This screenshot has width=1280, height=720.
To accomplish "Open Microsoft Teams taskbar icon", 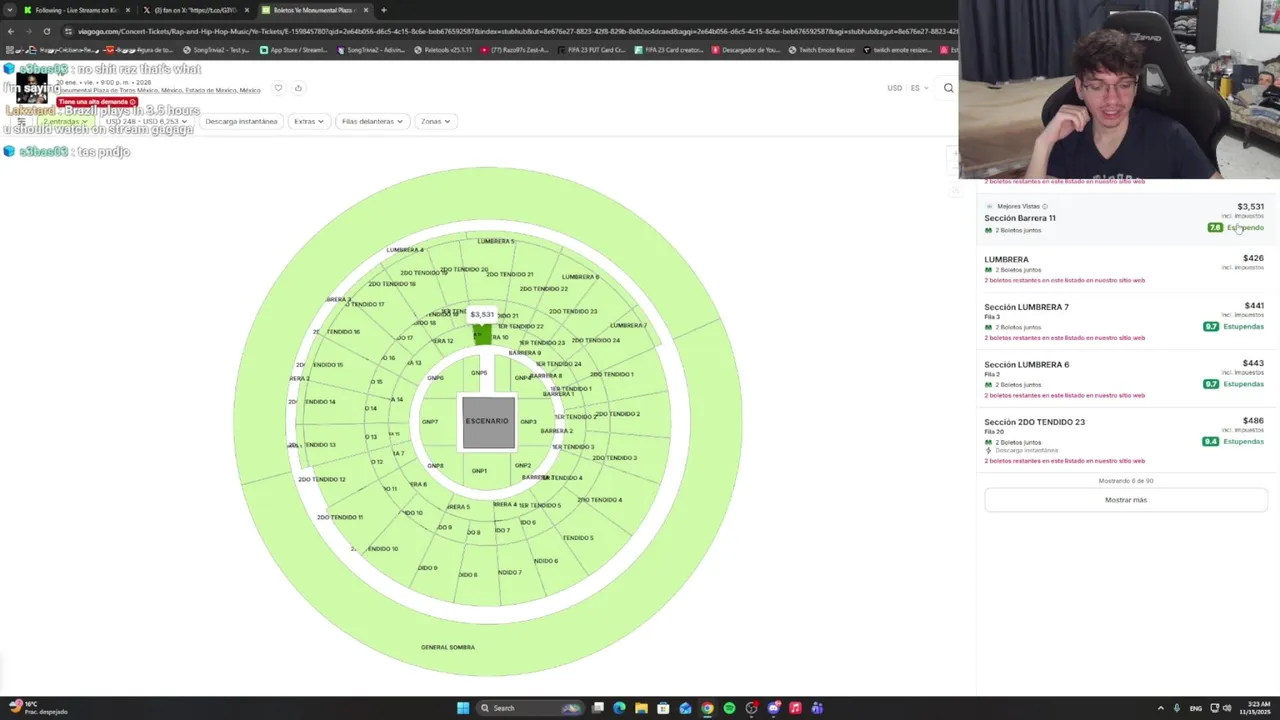I will (817, 708).
